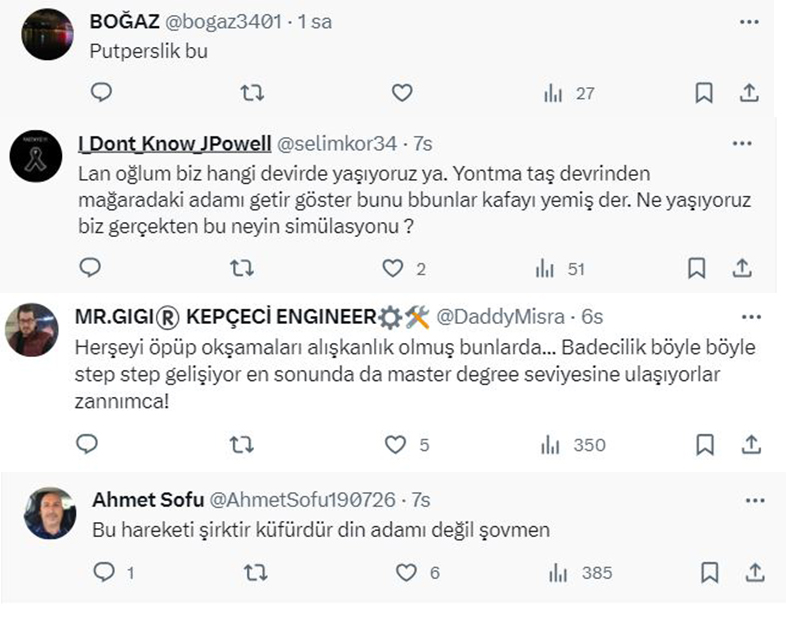Reply to the MR.GIGI KEPÇECİ ENGINEER tweet
The image size is (786, 628).
88,444
